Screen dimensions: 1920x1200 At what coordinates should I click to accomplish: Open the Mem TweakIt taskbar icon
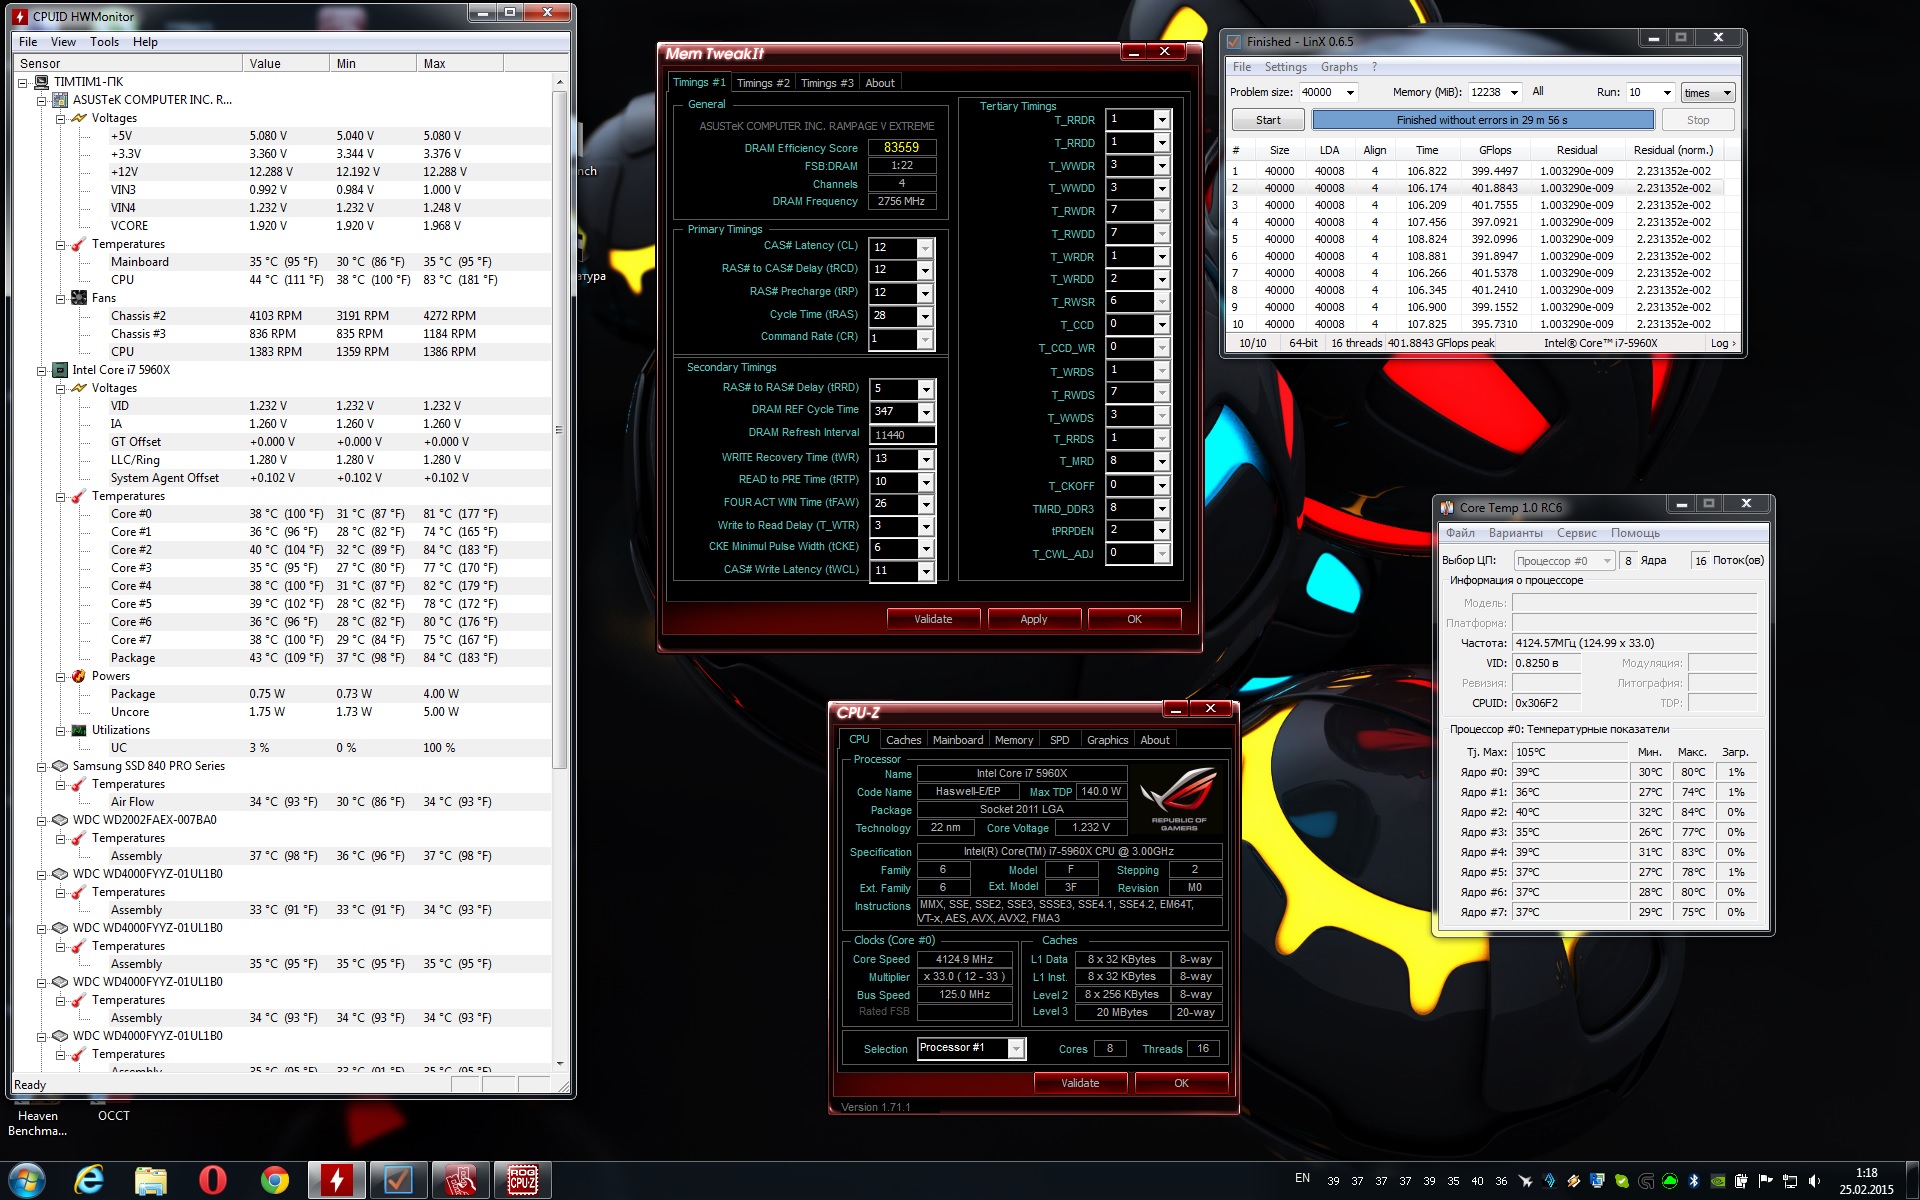coord(460,1181)
